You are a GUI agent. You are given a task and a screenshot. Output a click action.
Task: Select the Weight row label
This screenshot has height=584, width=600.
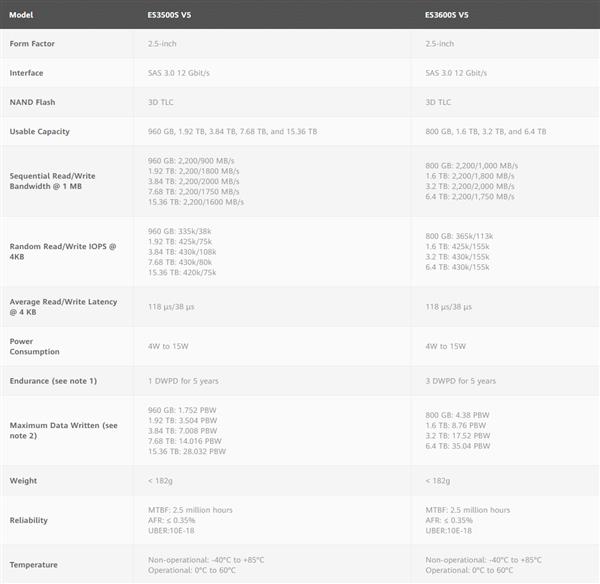(23, 481)
